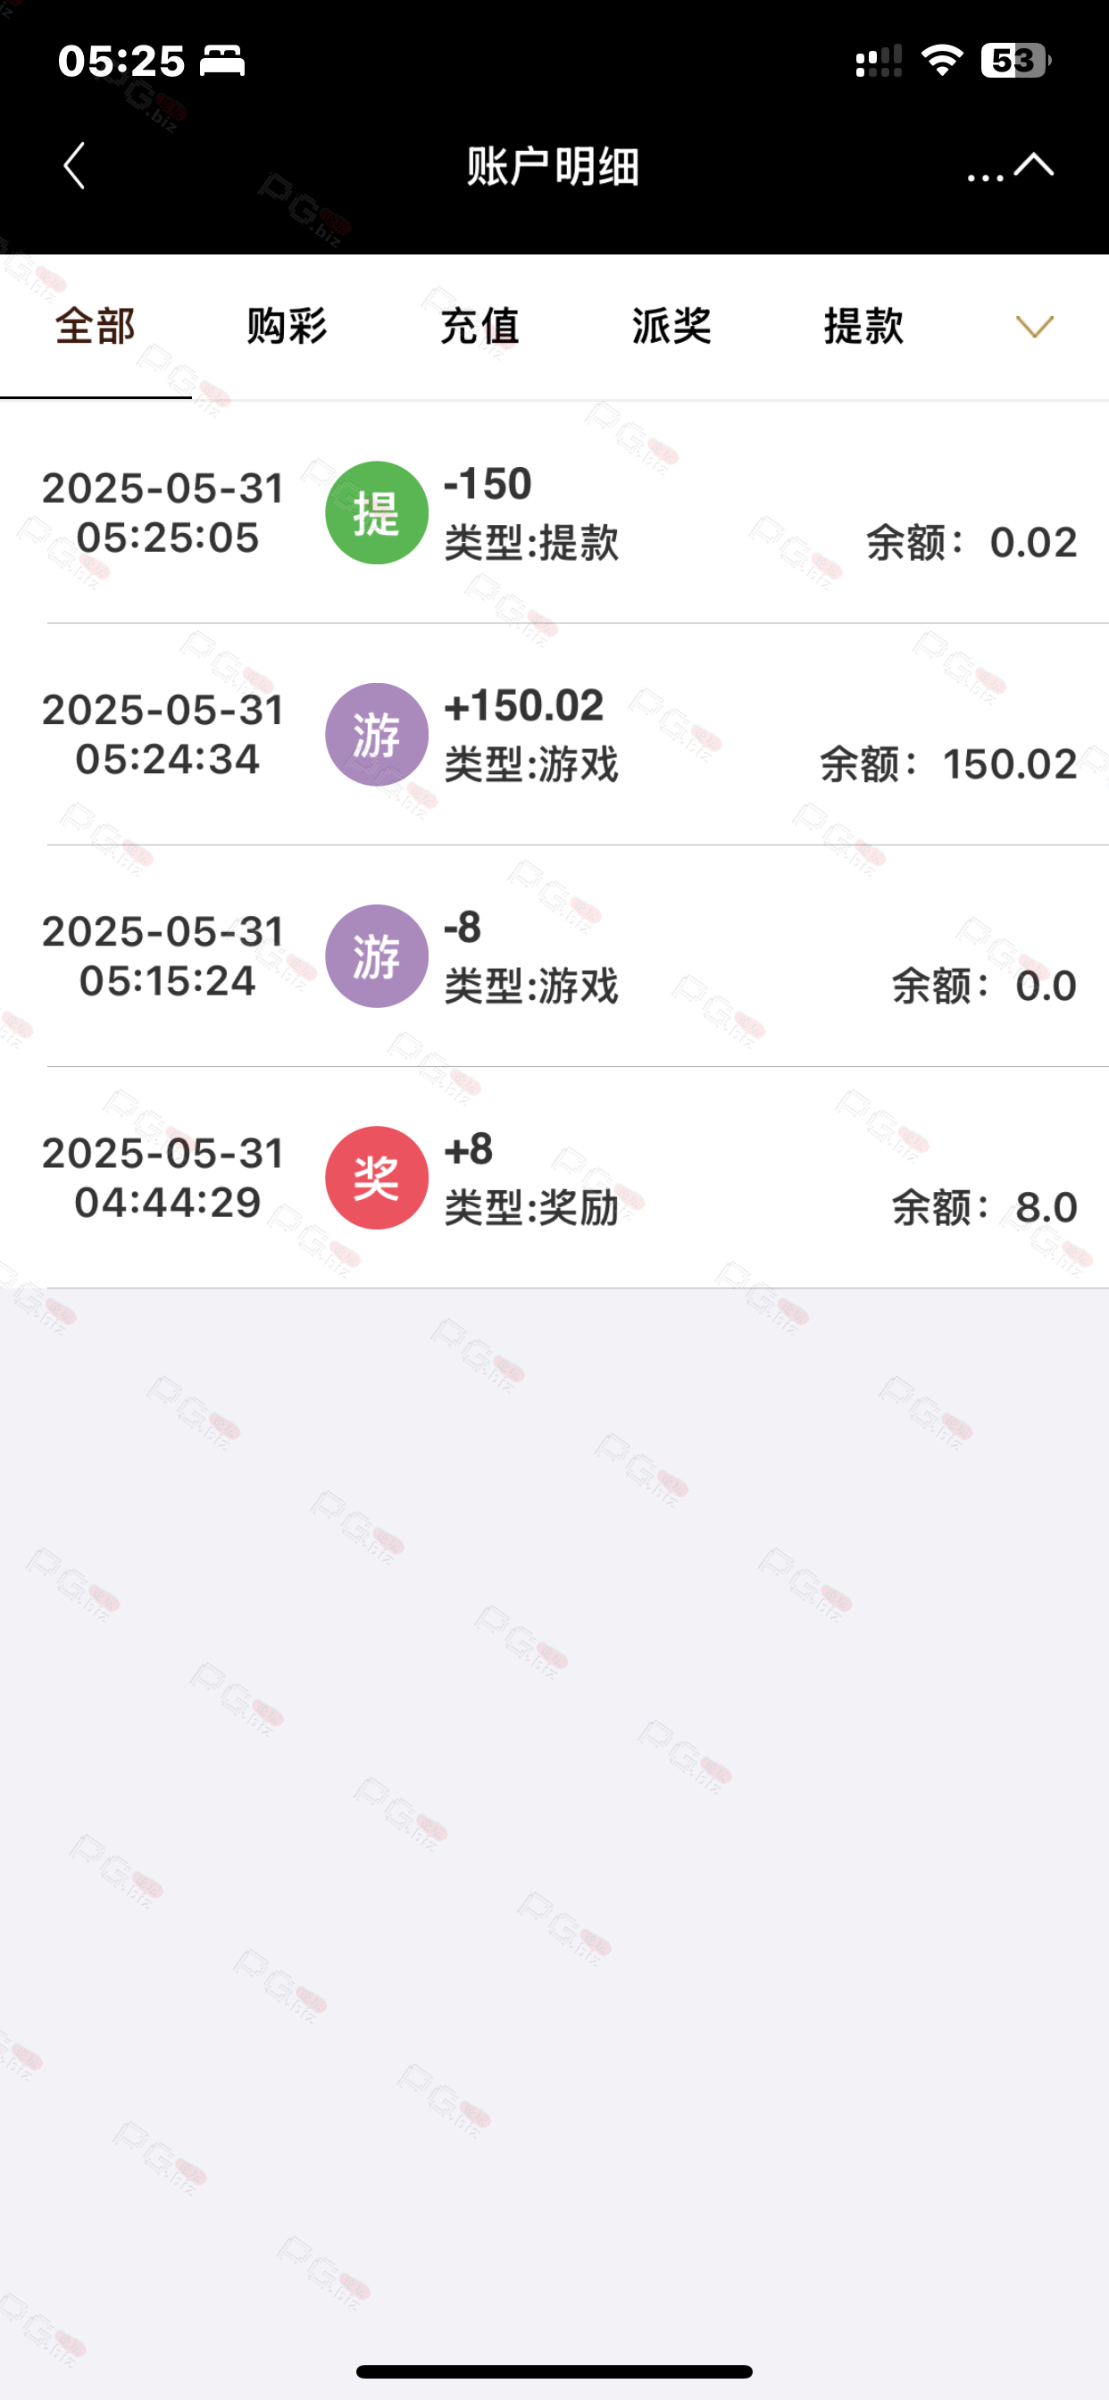Tap the Wi-Fi status bar icon

[x=942, y=61]
